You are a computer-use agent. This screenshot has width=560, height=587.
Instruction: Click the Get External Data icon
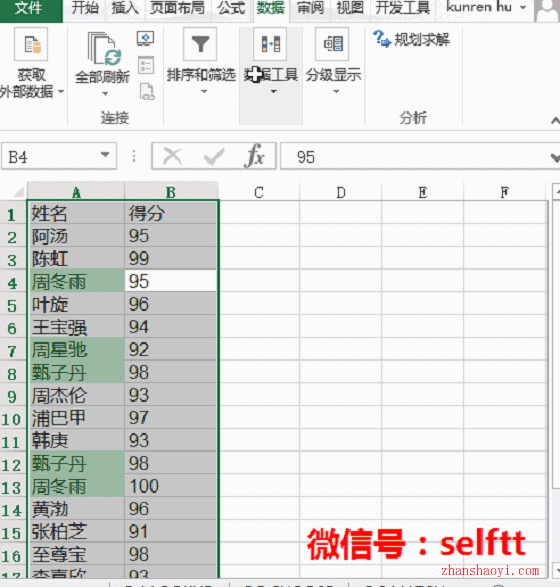point(31,44)
